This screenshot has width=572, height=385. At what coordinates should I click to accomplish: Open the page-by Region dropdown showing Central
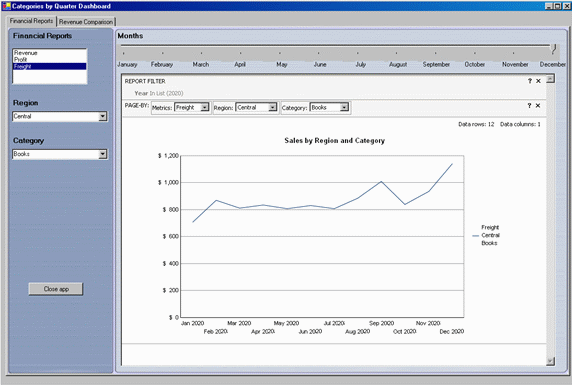[273, 107]
